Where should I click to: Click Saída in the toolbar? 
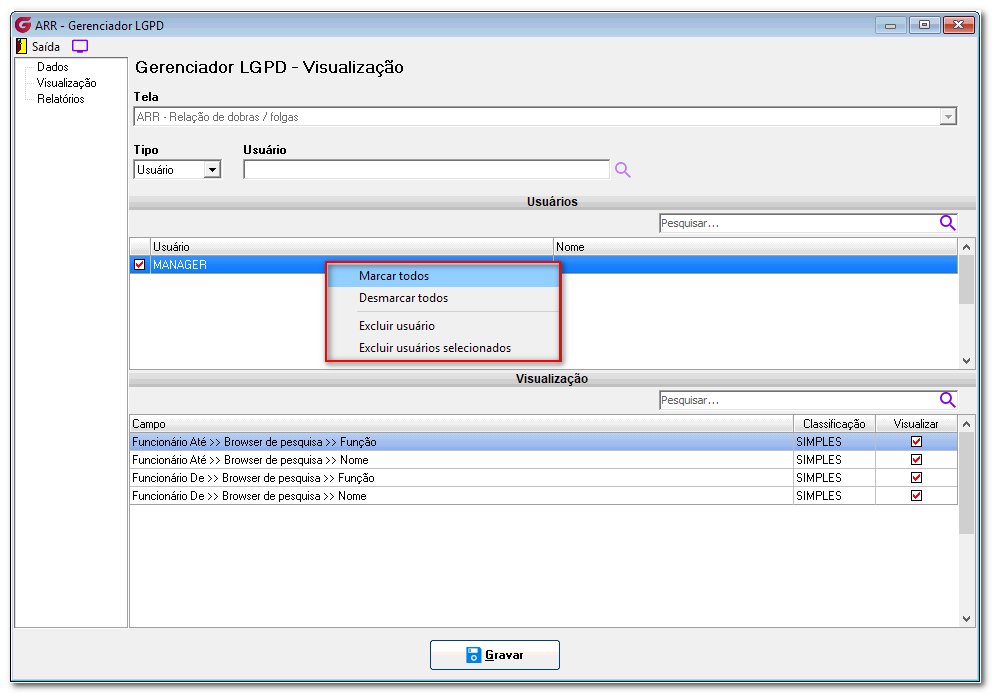tap(46, 47)
